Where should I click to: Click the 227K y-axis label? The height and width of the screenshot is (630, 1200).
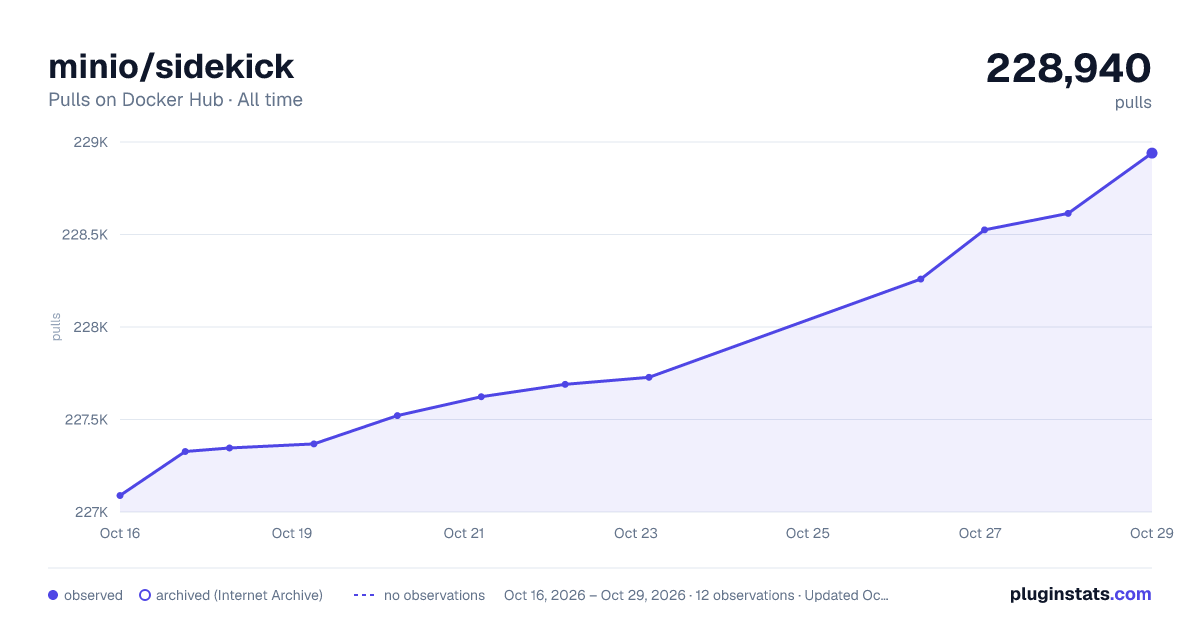click(91, 512)
